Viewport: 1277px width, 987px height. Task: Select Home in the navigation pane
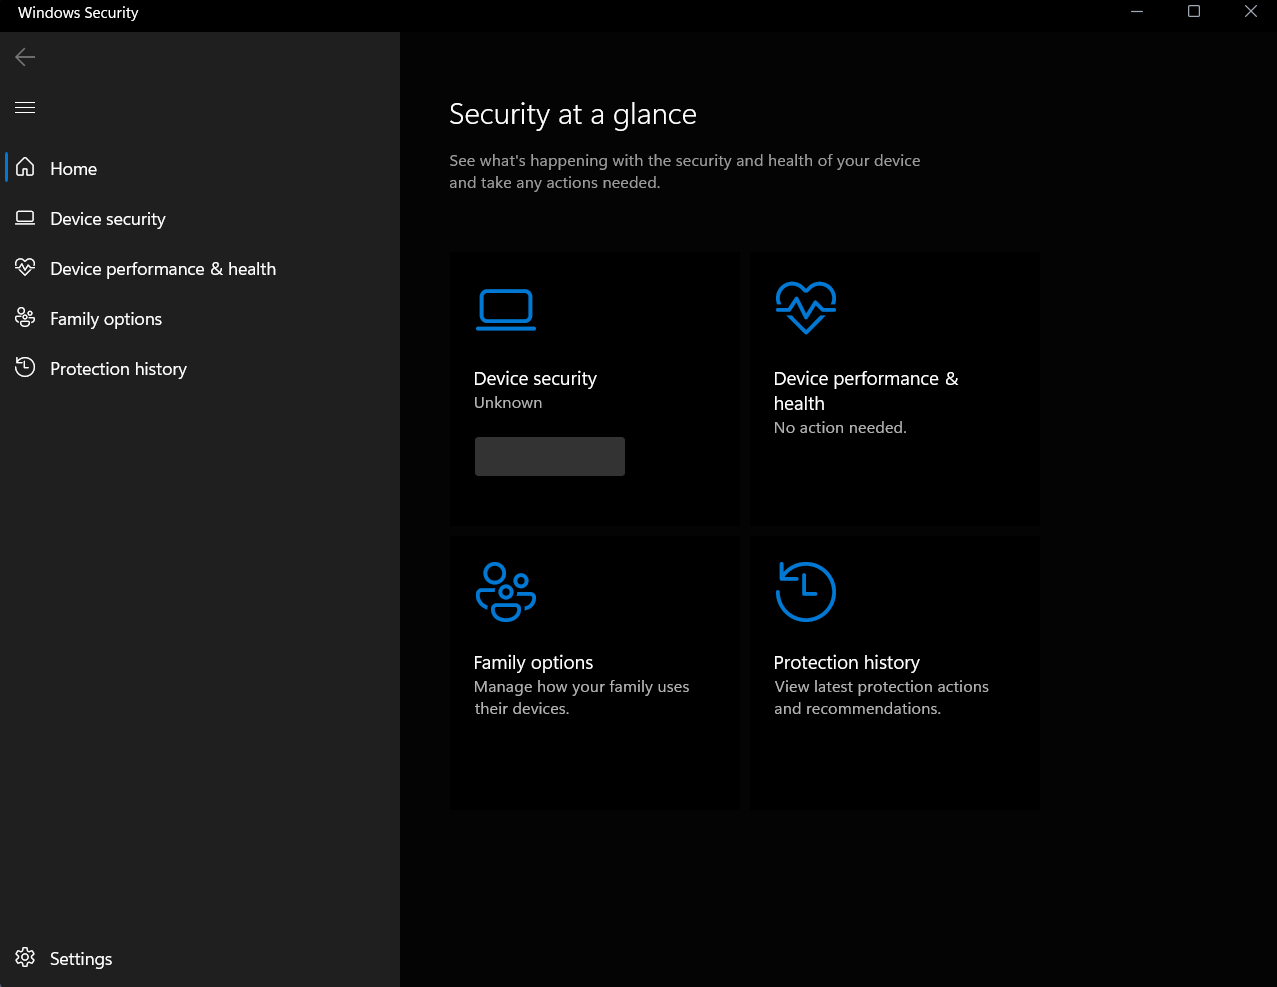200,168
